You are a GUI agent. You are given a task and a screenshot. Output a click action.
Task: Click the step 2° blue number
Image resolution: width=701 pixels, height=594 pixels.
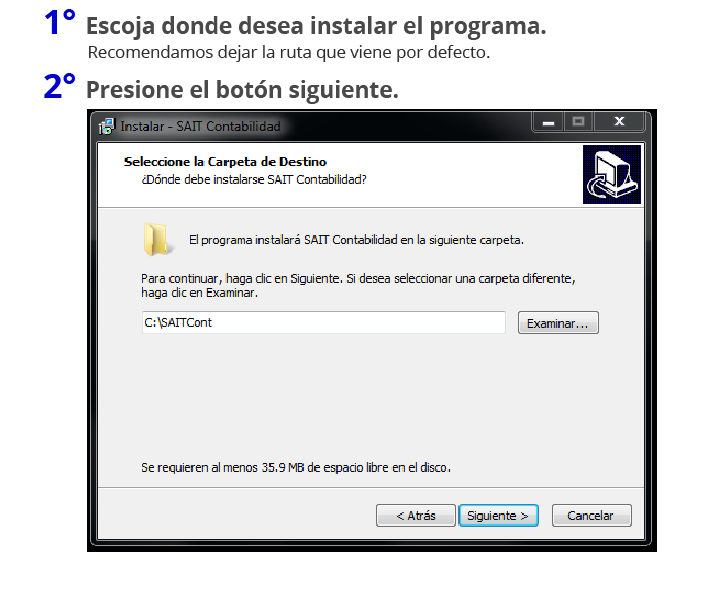pos(59,86)
